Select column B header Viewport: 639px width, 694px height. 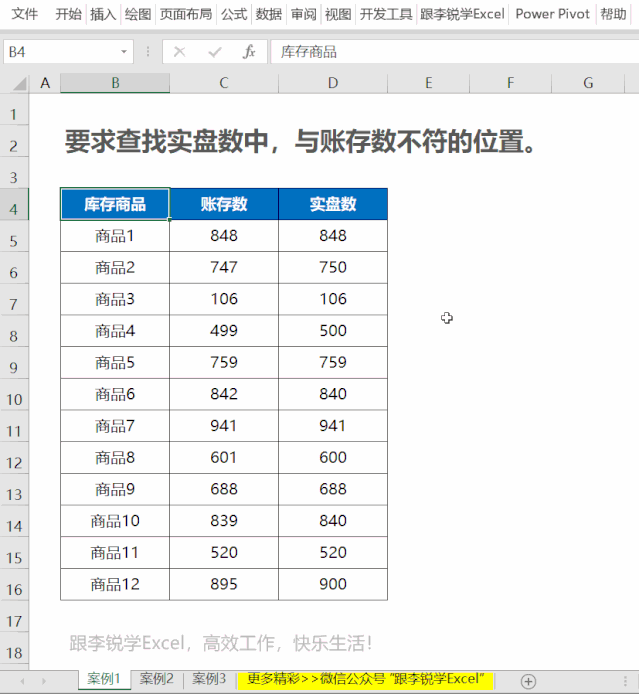[x=115, y=83]
